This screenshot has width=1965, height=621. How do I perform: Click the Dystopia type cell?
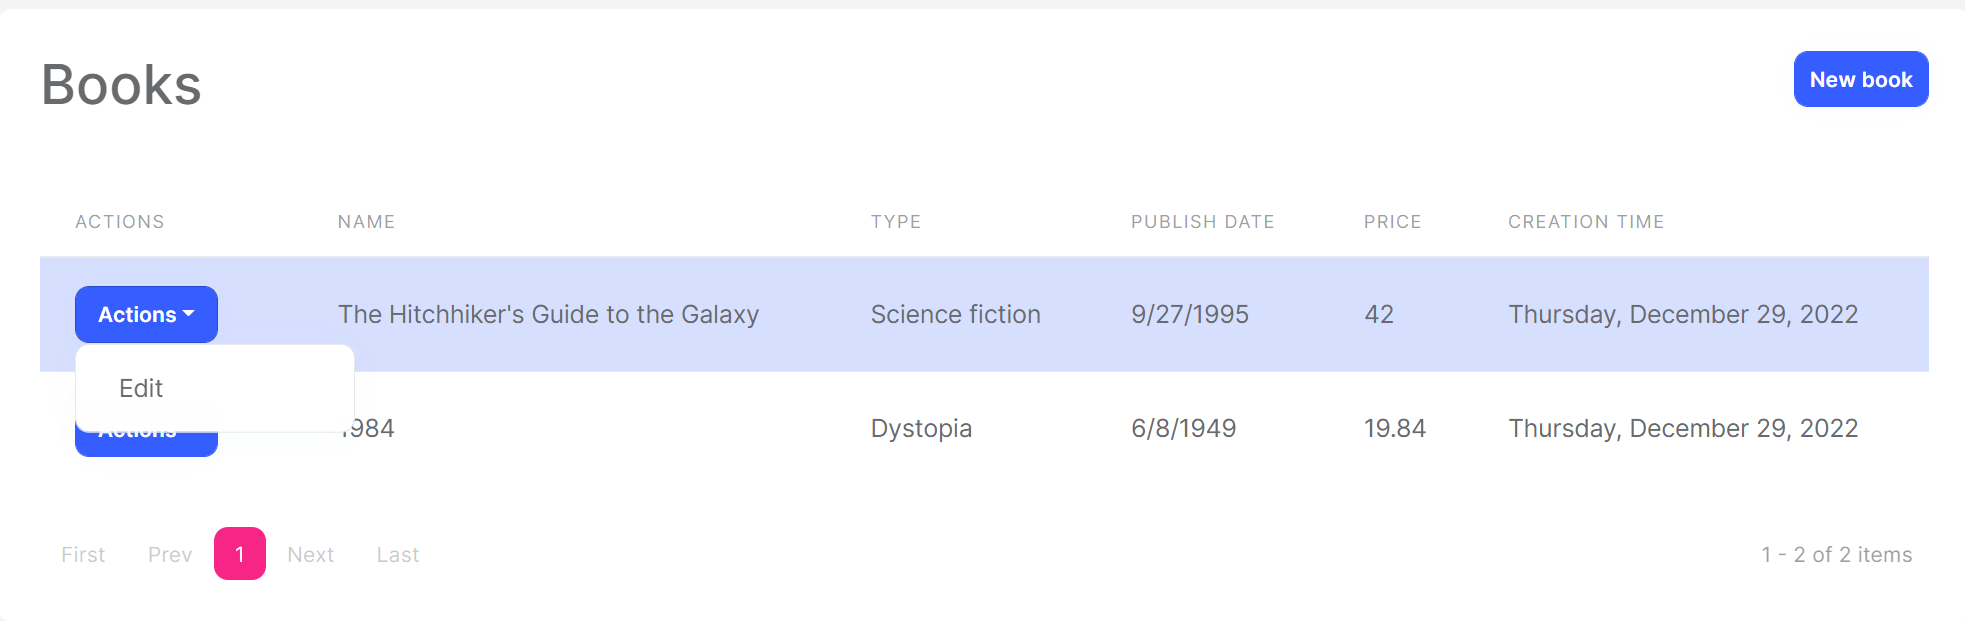921,428
